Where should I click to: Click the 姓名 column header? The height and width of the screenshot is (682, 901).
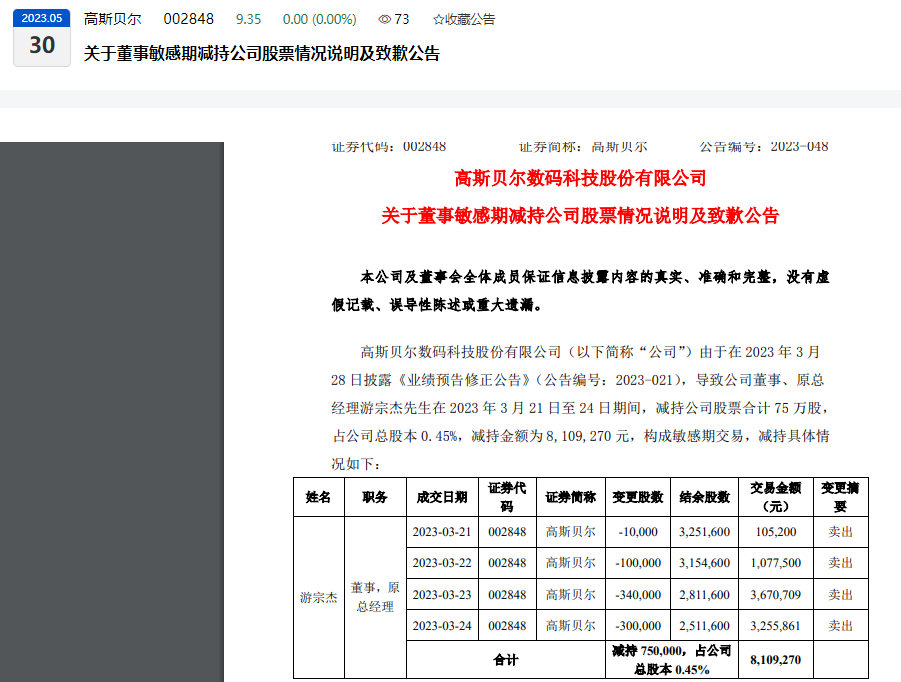pyautogui.click(x=318, y=497)
